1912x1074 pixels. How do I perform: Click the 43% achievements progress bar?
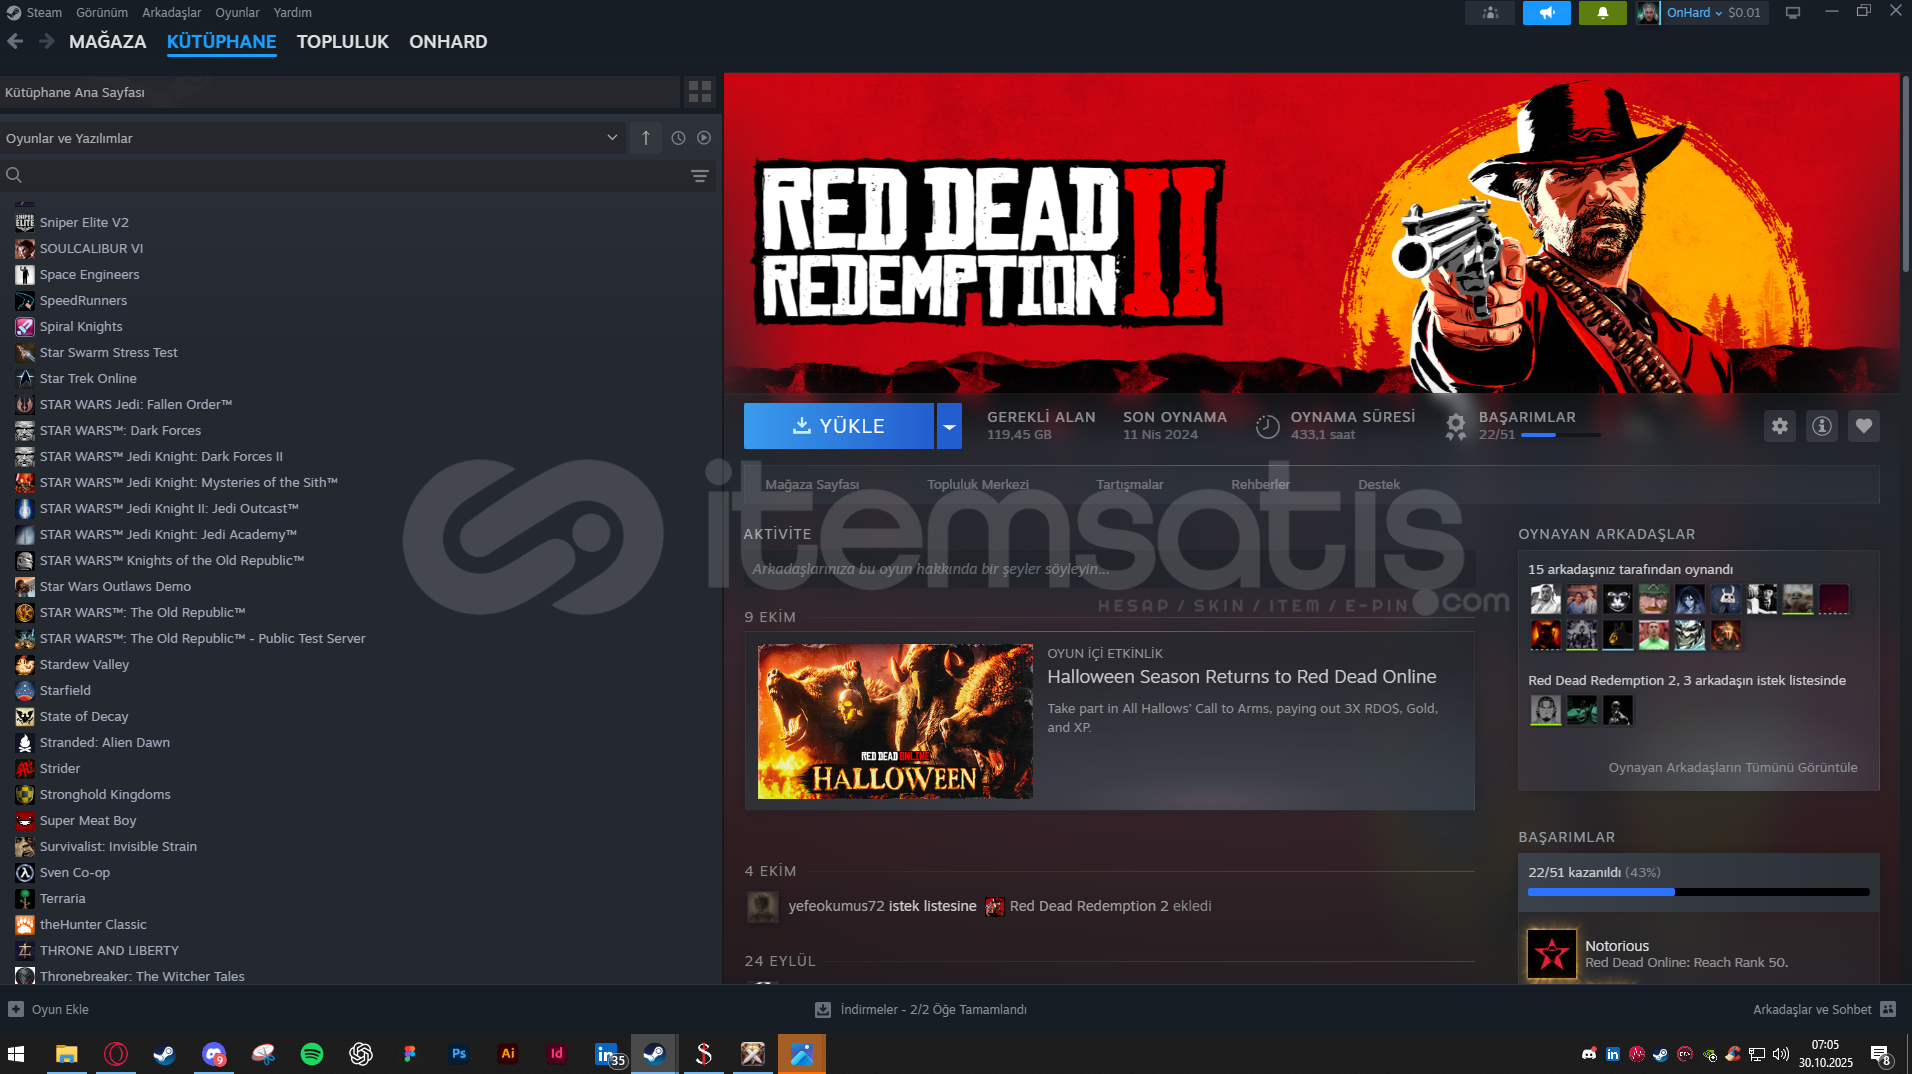1699,892
